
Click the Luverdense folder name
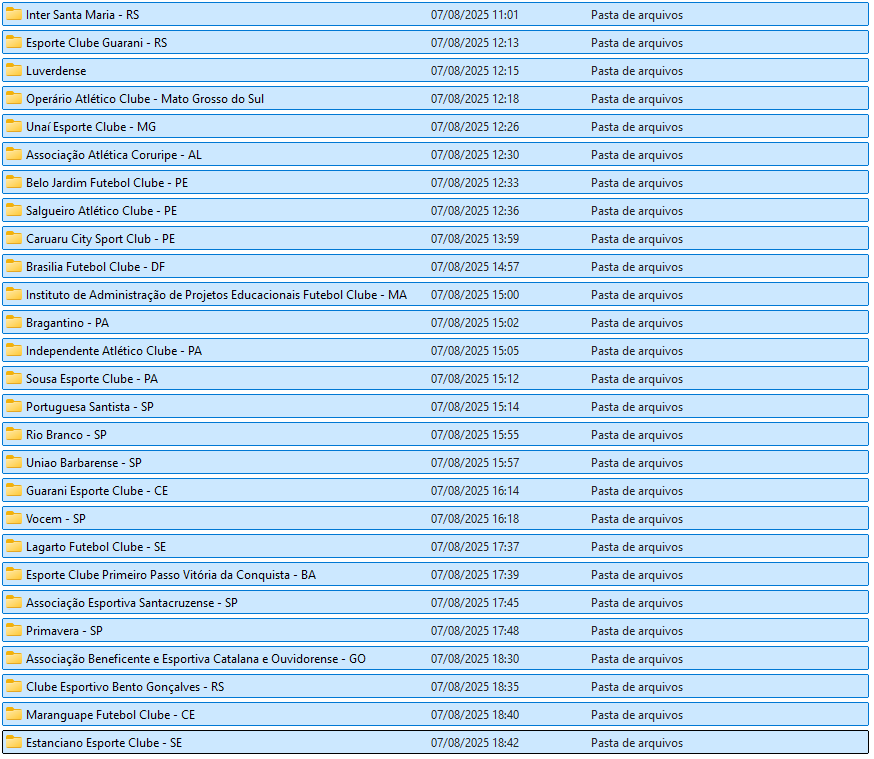click(56, 71)
